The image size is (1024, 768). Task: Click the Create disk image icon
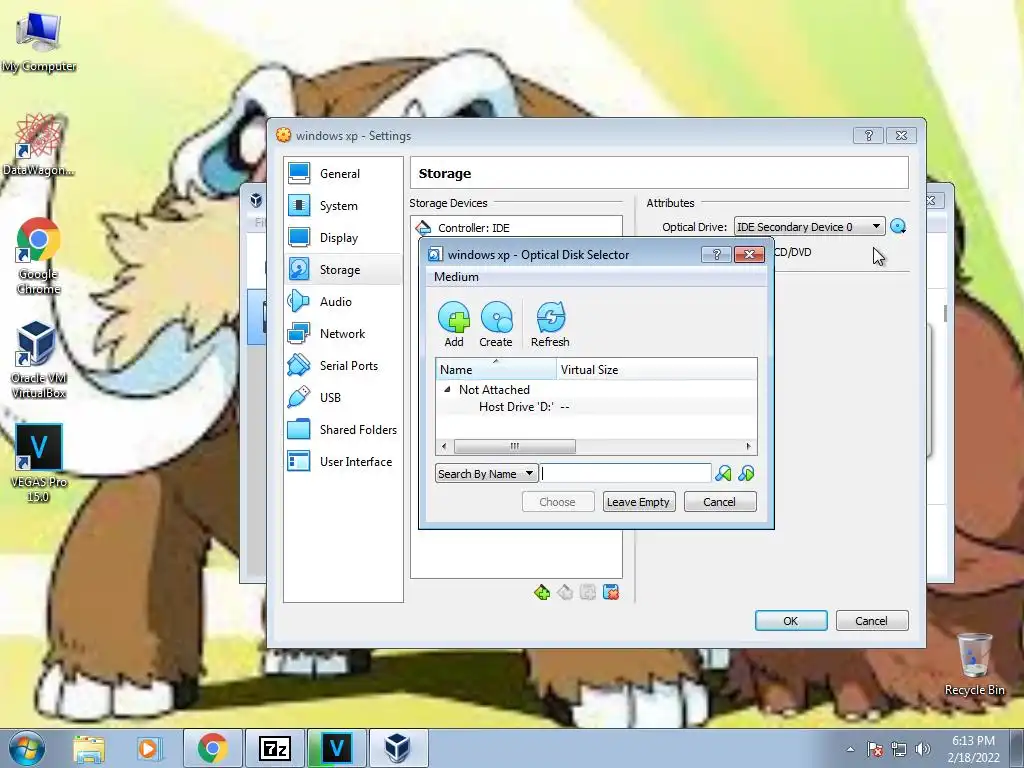pos(496,324)
